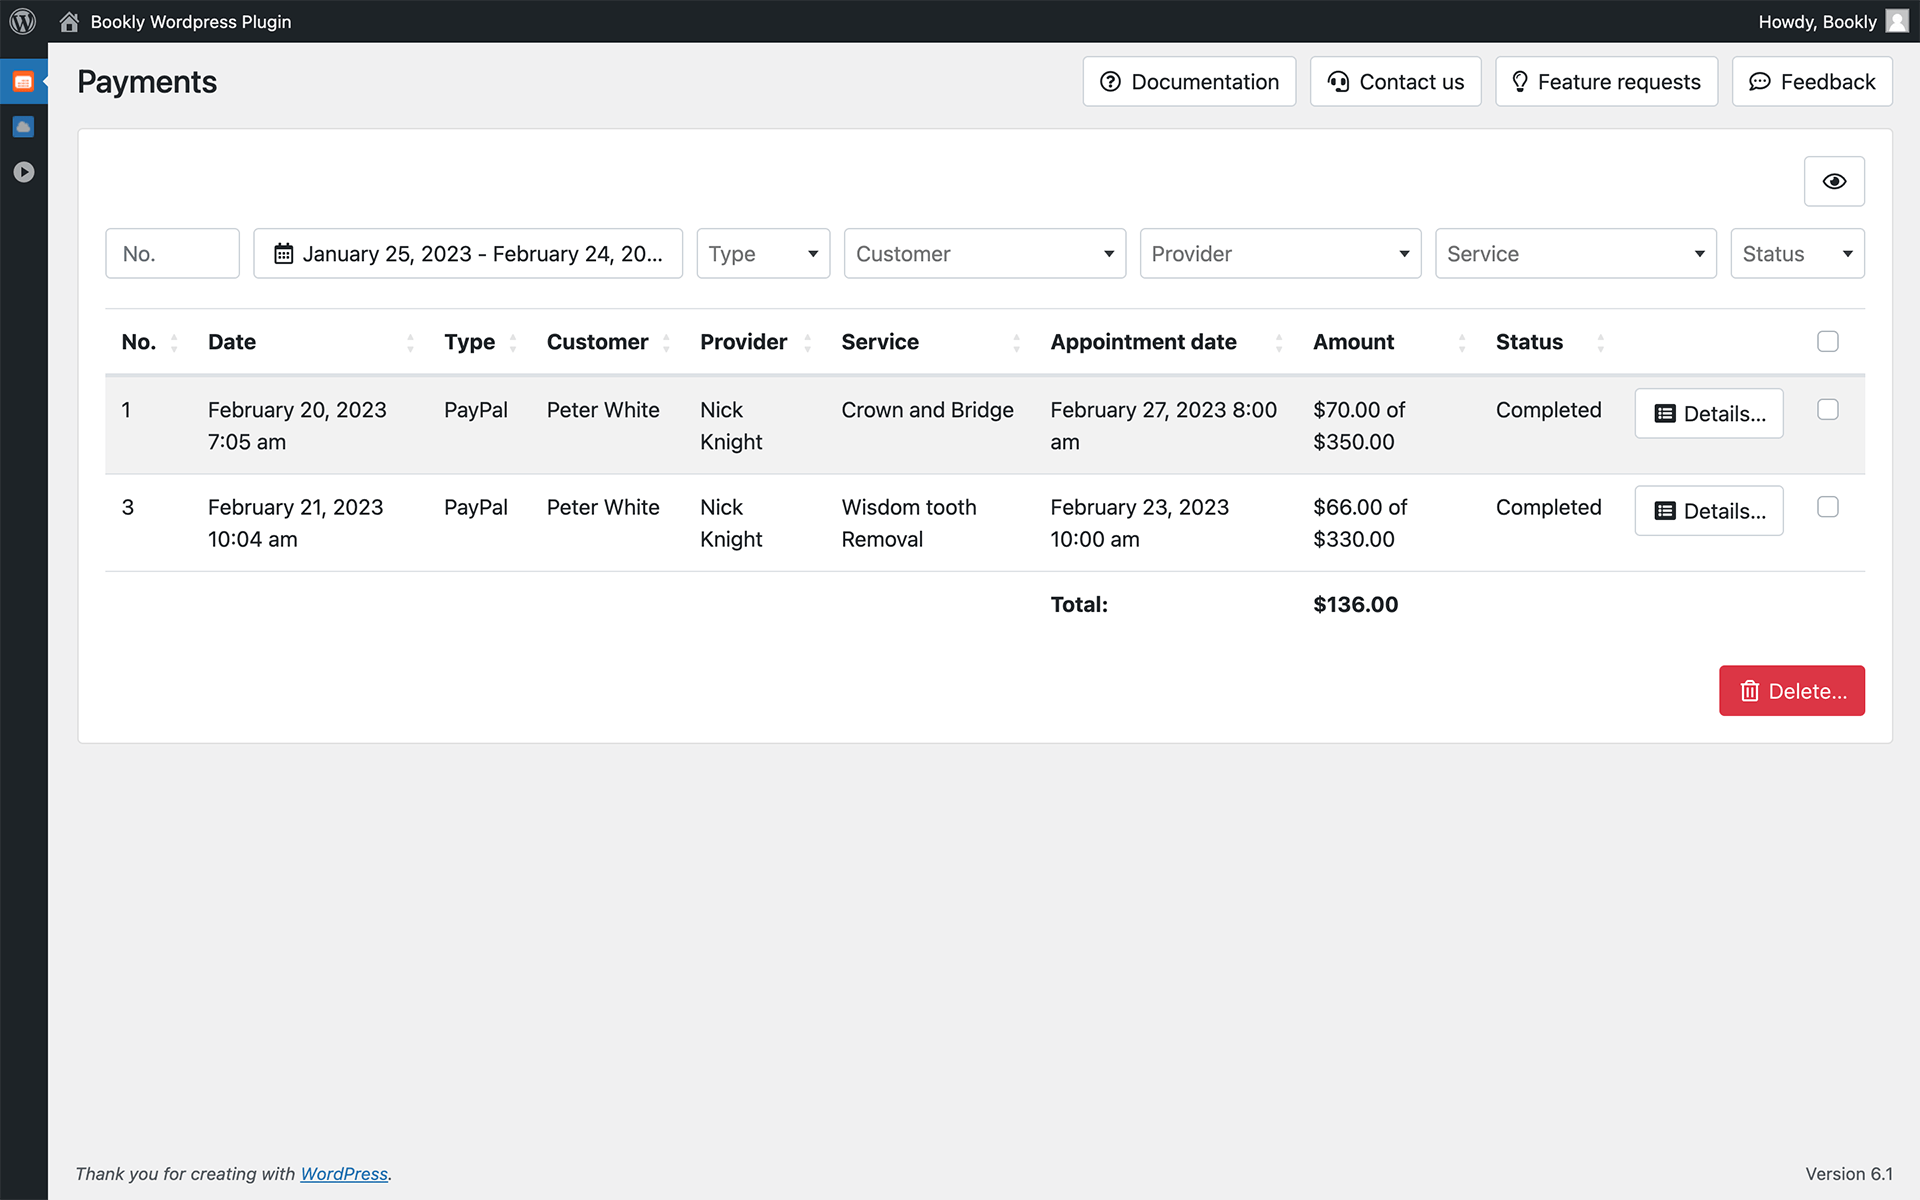The height and width of the screenshot is (1200, 1920).
Task: Click the play circle sidebar icon
Action: [24, 172]
